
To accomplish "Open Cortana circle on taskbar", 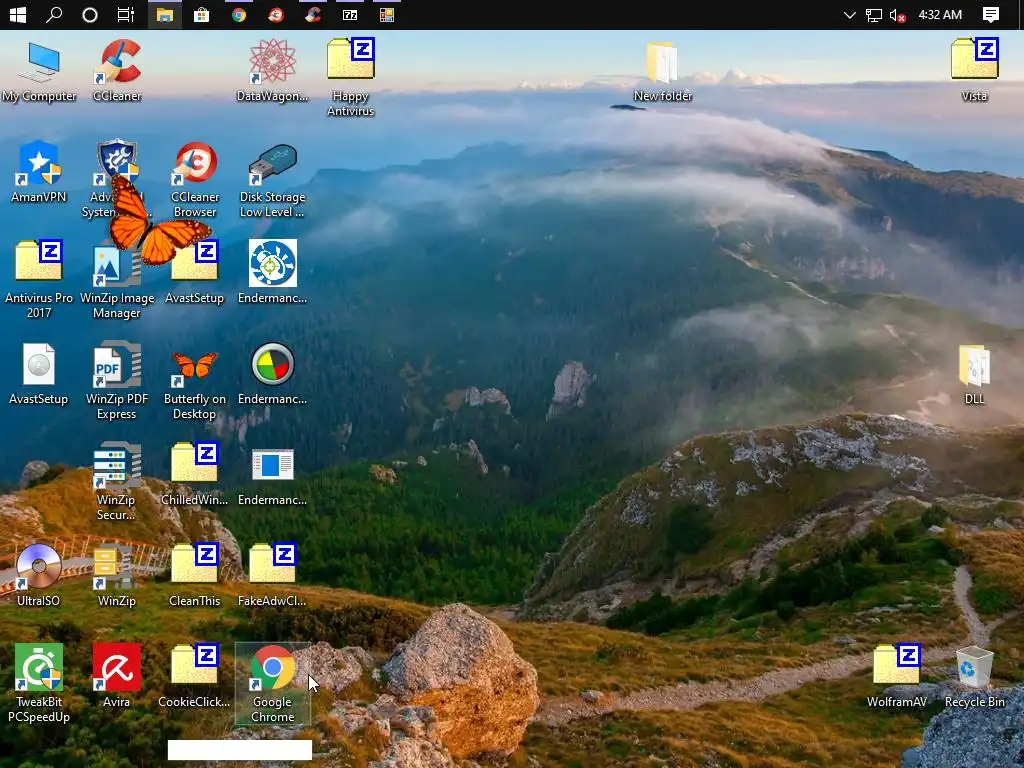I will 90,14.
